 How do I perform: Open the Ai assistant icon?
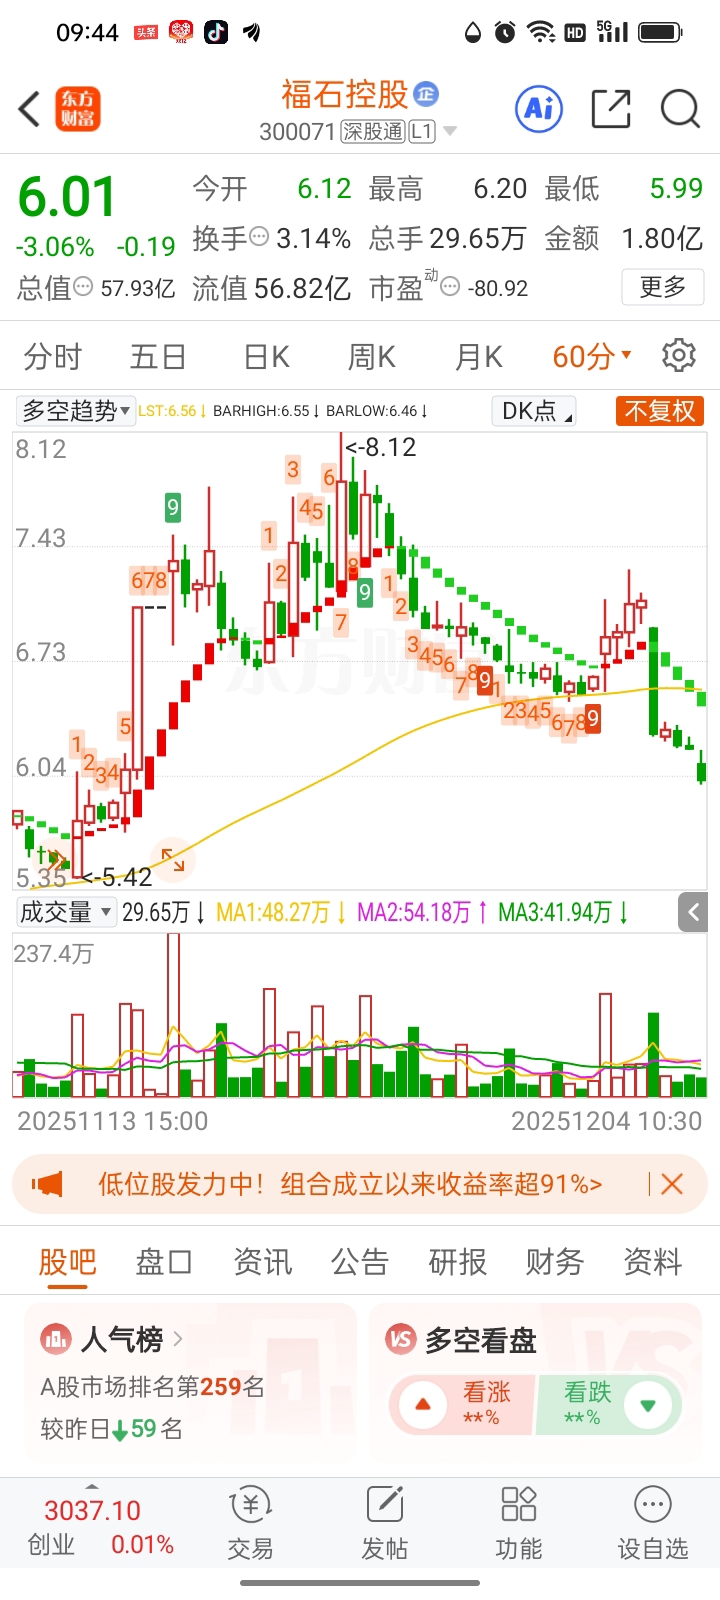click(x=539, y=108)
